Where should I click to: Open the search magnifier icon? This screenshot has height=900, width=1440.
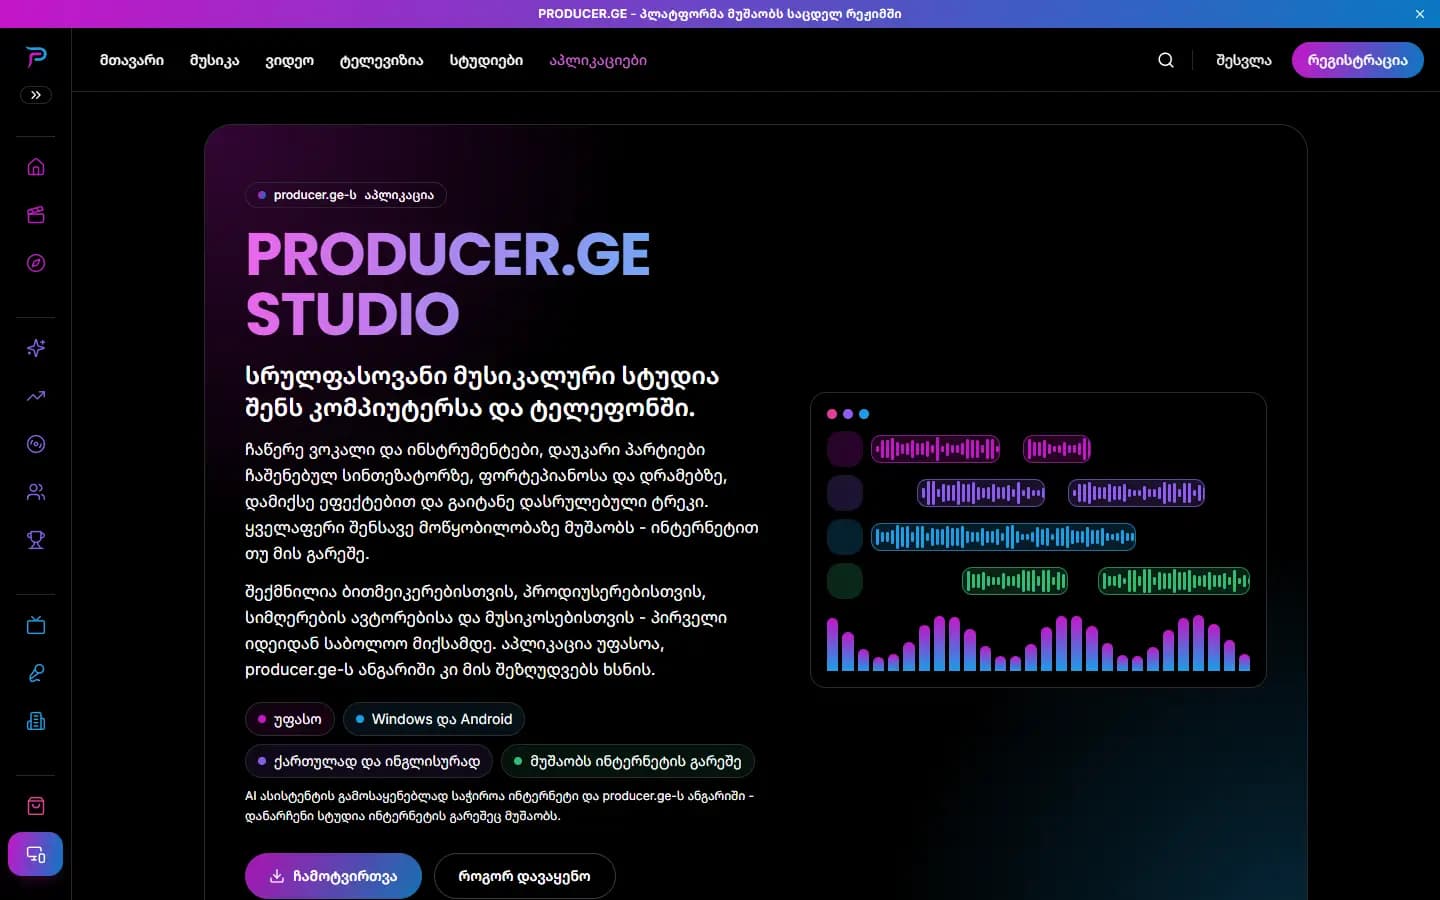pos(1166,60)
